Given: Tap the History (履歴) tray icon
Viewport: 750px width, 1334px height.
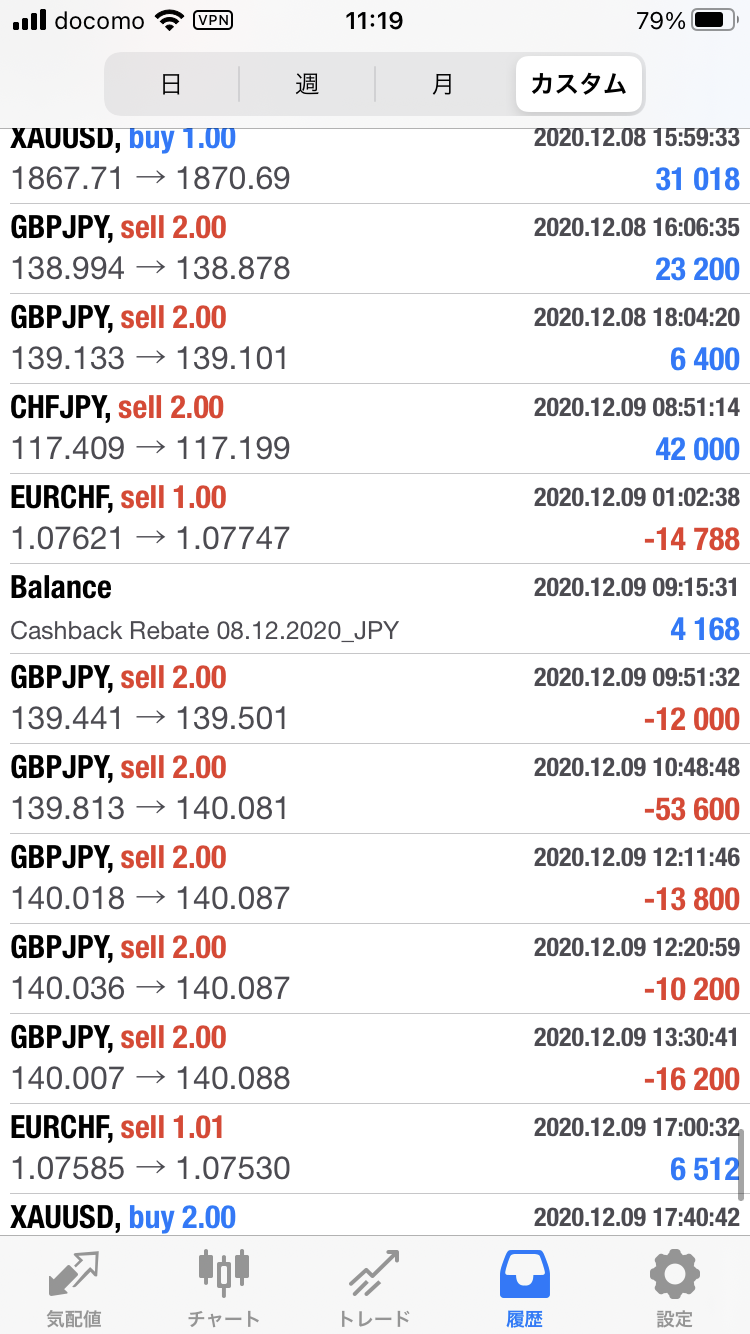Looking at the screenshot, I should [524, 1274].
